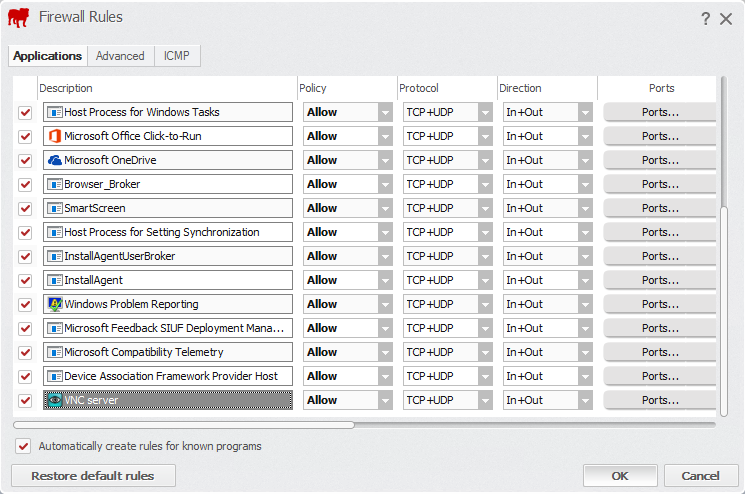Image resolution: width=745 pixels, height=494 pixels.
Task: Confirm with the OK button
Action: click(x=620, y=476)
